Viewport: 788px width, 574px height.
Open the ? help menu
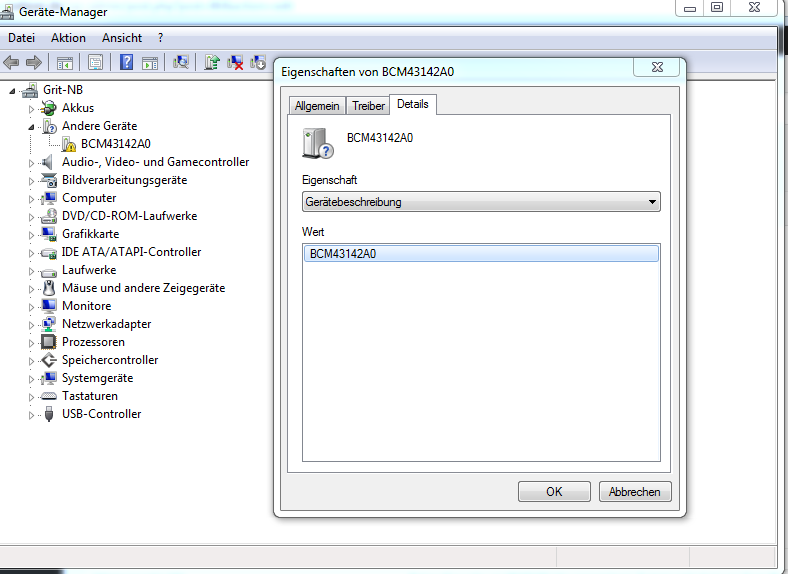tap(160, 38)
